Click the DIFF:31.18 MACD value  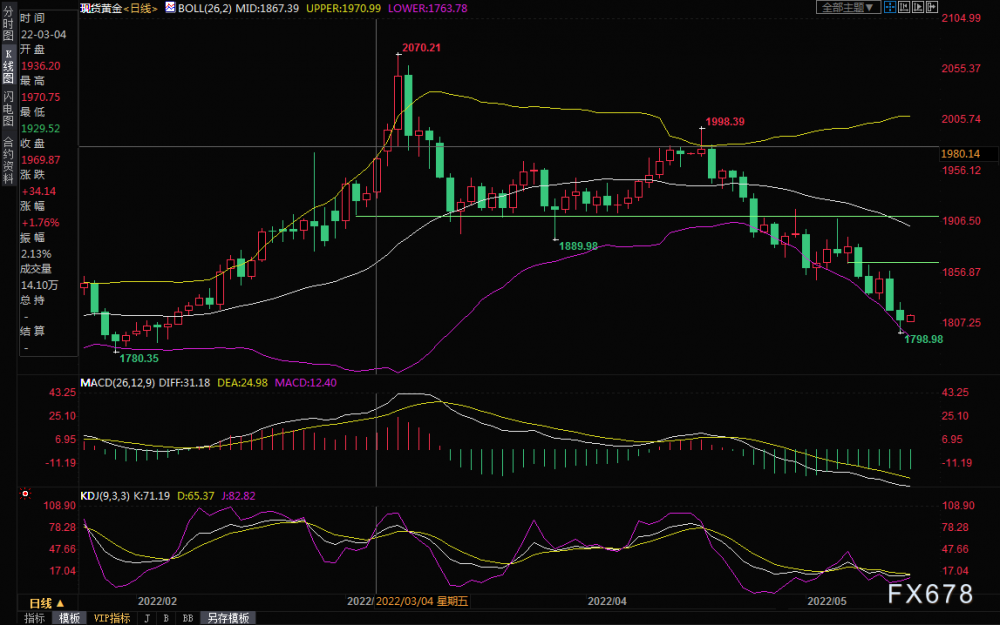click(184, 383)
